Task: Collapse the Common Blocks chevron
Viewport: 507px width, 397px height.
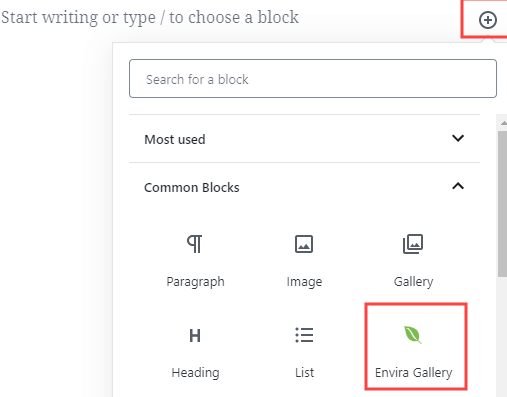Action: click(x=458, y=186)
